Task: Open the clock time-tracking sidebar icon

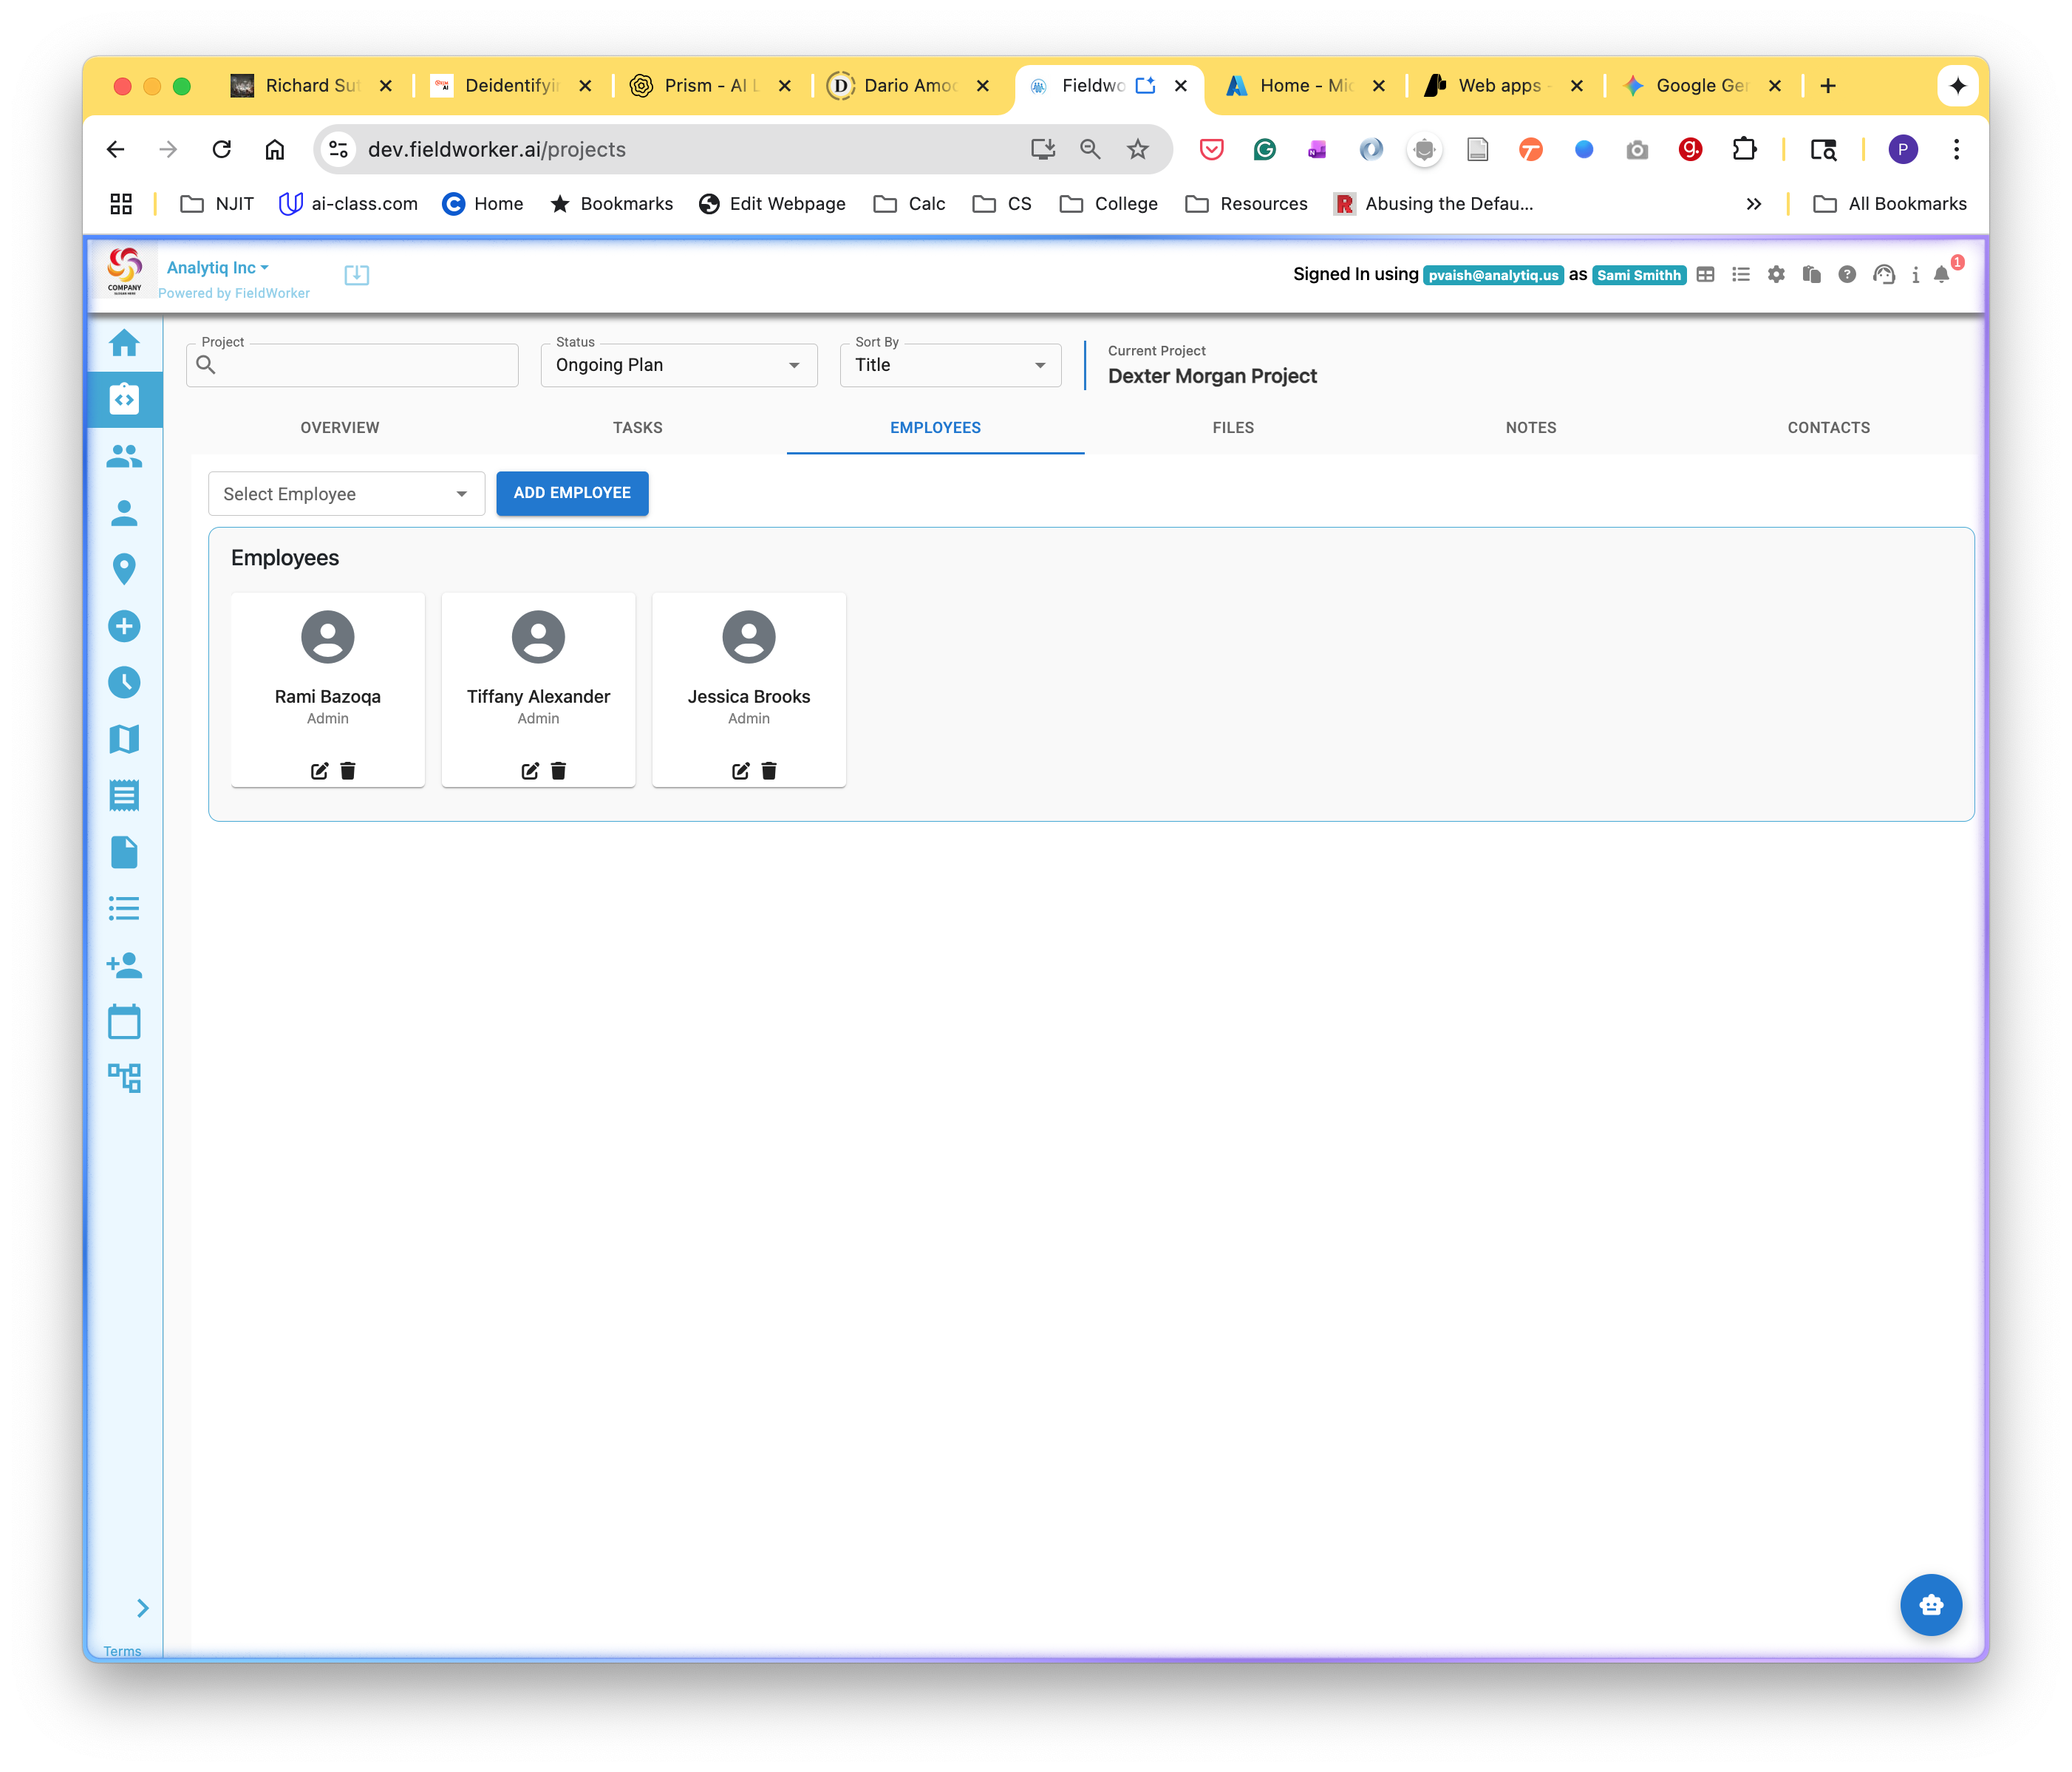Action: click(124, 683)
